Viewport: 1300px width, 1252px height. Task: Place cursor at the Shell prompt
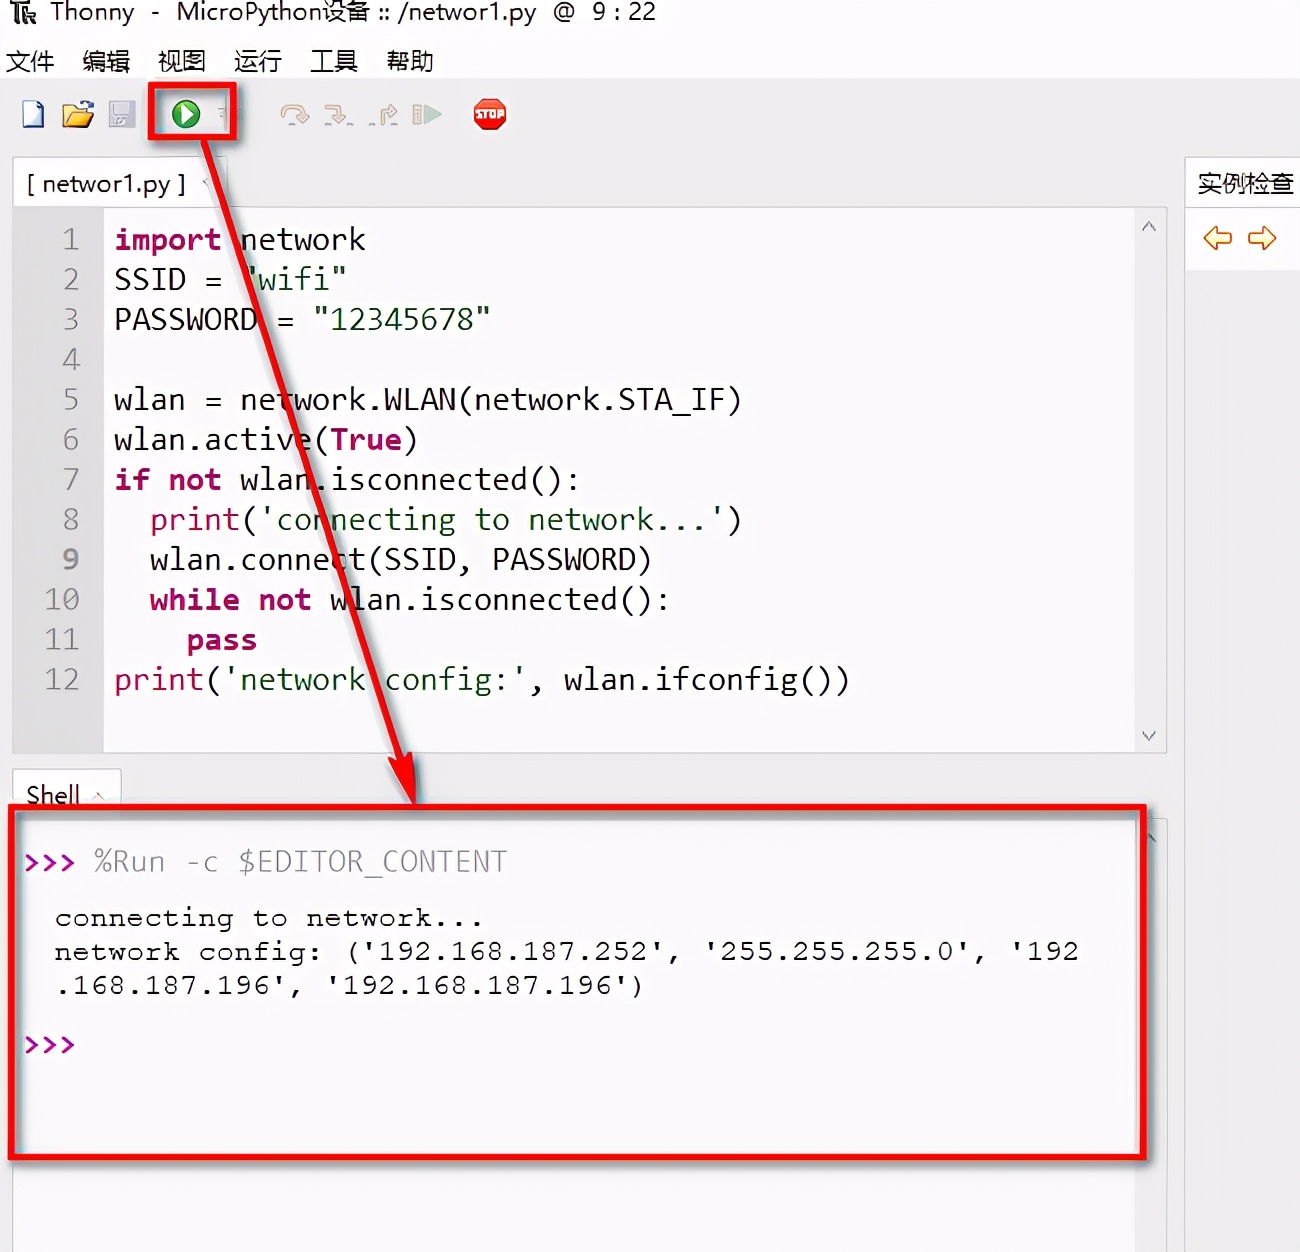[x=110, y=1044]
